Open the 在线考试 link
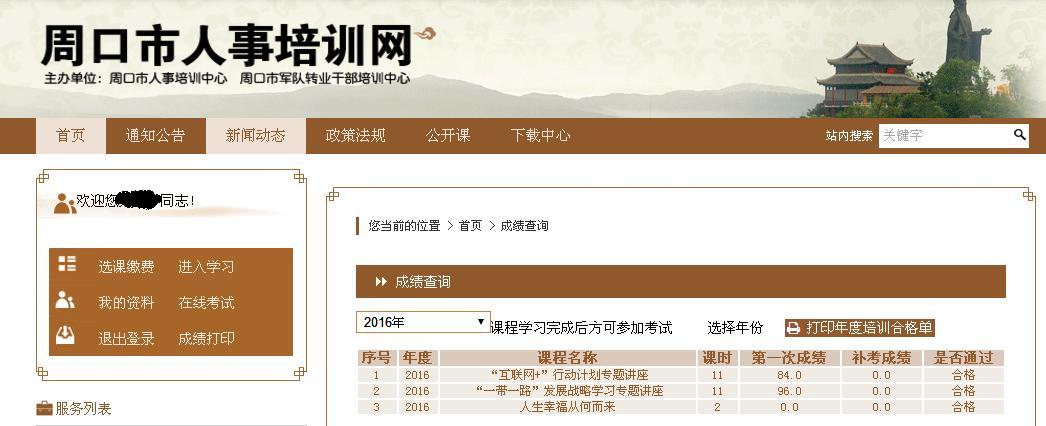The width and height of the screenshot is (1046, 426). tap(206, 303)
